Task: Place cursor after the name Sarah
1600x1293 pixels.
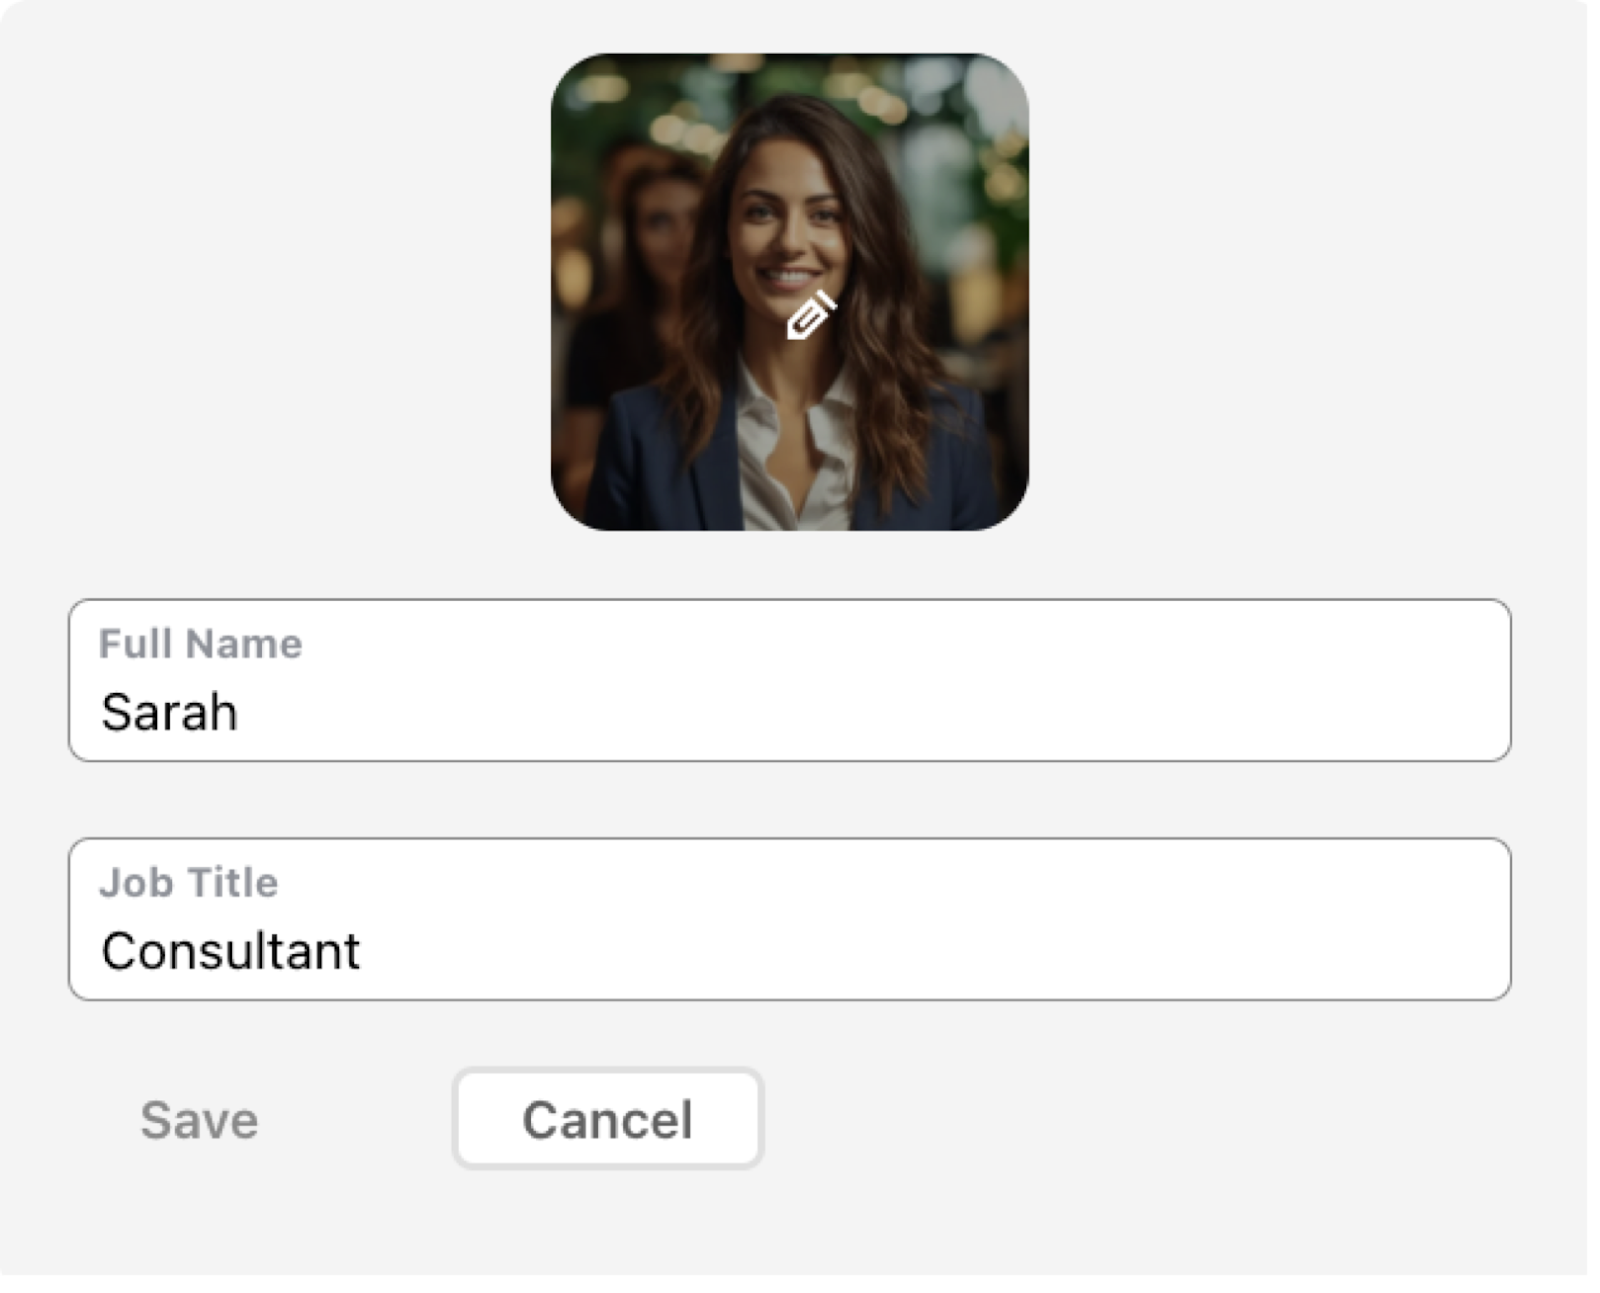Action: (240, 713)
